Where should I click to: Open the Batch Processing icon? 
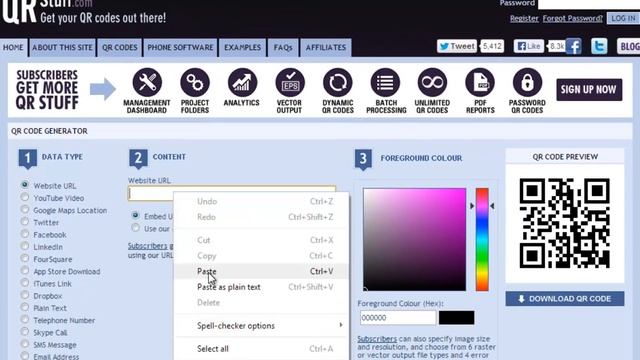tap(385, 83)
